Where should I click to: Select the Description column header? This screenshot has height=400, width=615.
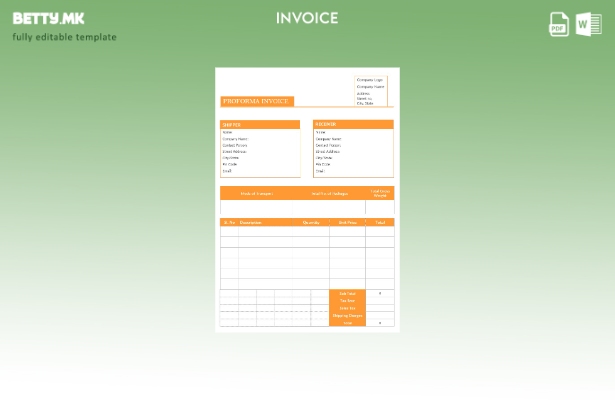click(x=251, y=222)
